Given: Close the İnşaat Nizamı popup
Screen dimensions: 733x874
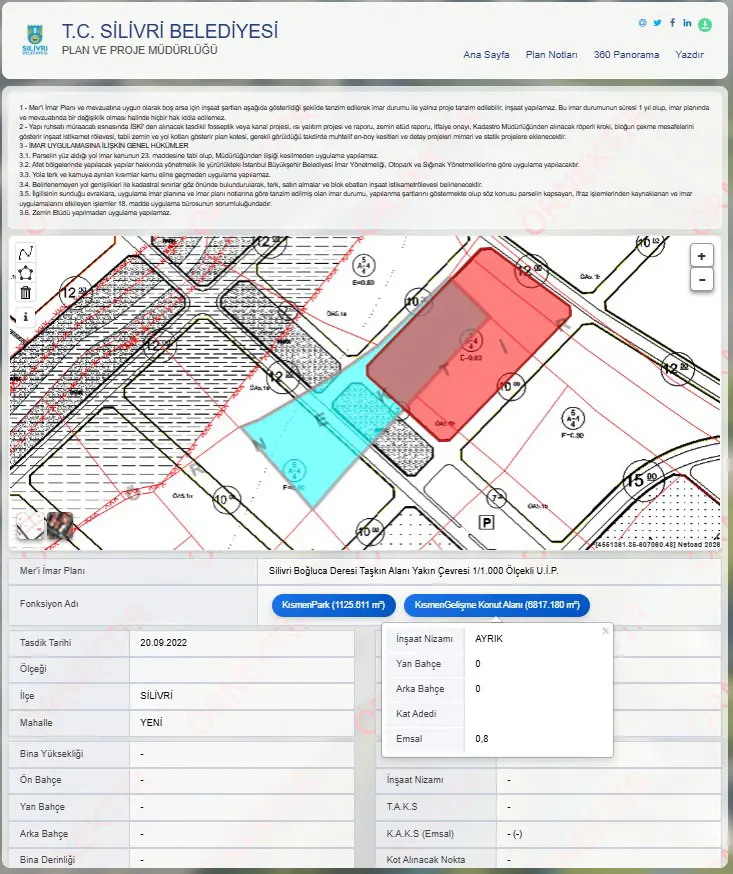Looking at the screenshot, I should pyautogui.click(x=605, y=630).
